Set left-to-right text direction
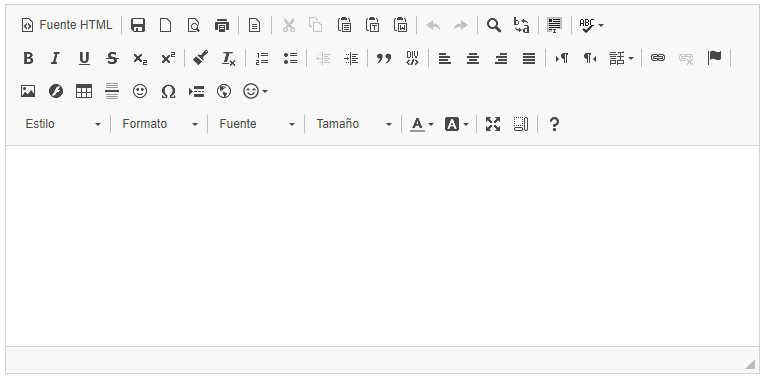Image resolution: width=770 pixels, height=381 pixels. click(562, 58)
